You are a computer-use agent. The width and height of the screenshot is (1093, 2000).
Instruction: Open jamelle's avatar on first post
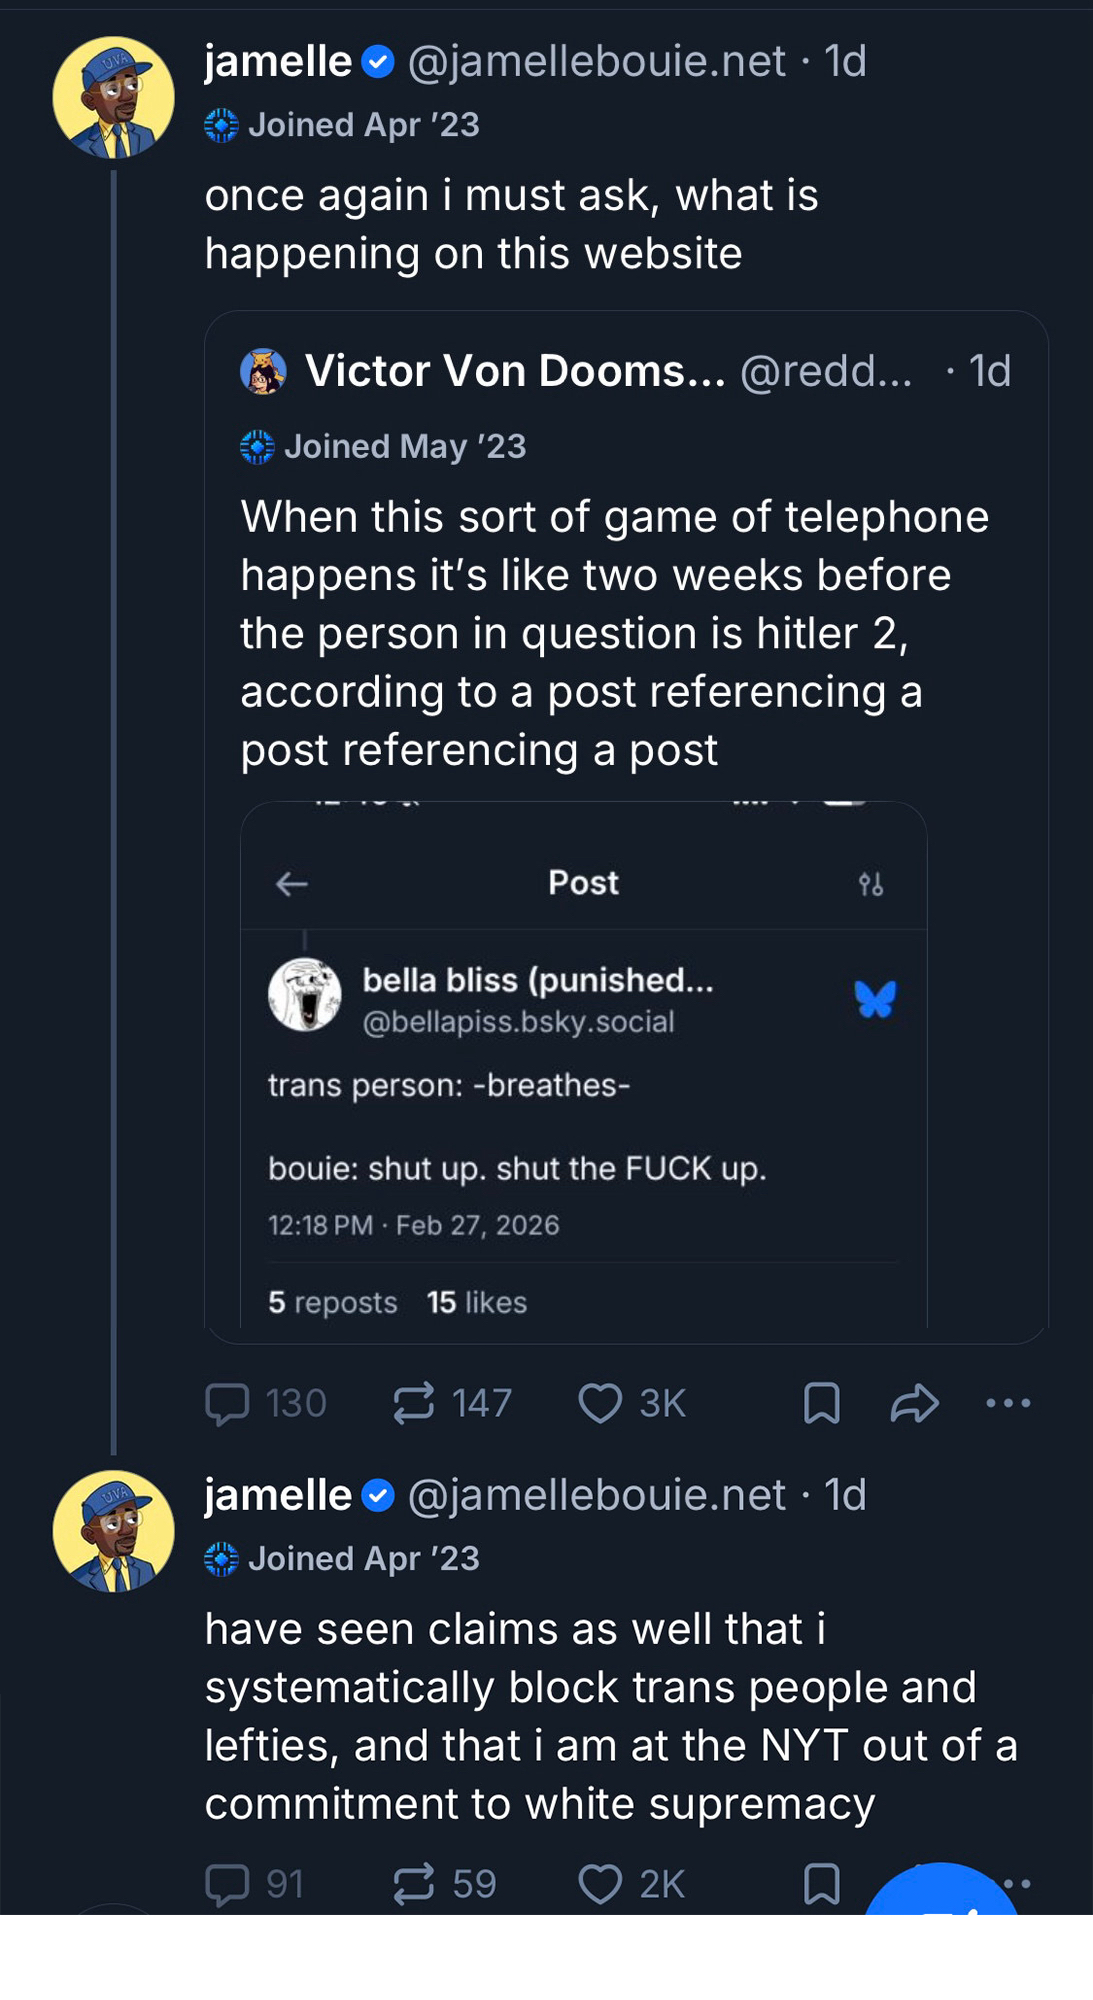click(x=113, y=98)
